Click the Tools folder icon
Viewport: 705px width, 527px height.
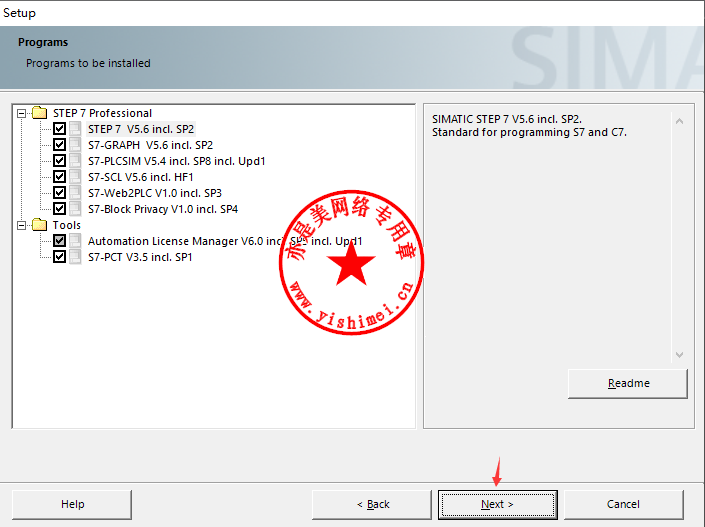tap(40, 225)
